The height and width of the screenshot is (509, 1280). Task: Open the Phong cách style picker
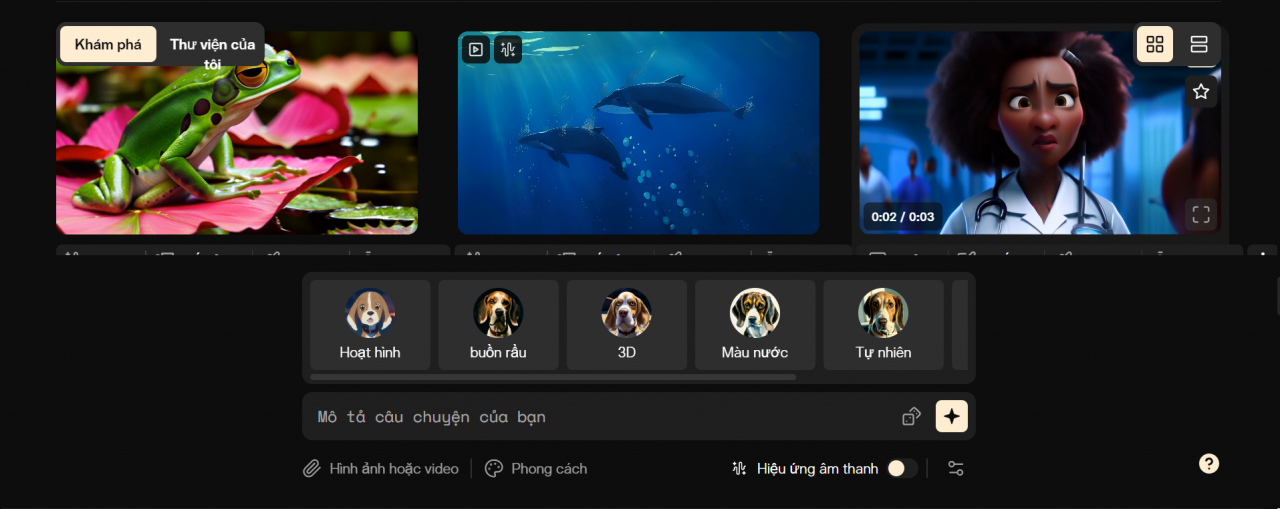click(x=536, y=468)
